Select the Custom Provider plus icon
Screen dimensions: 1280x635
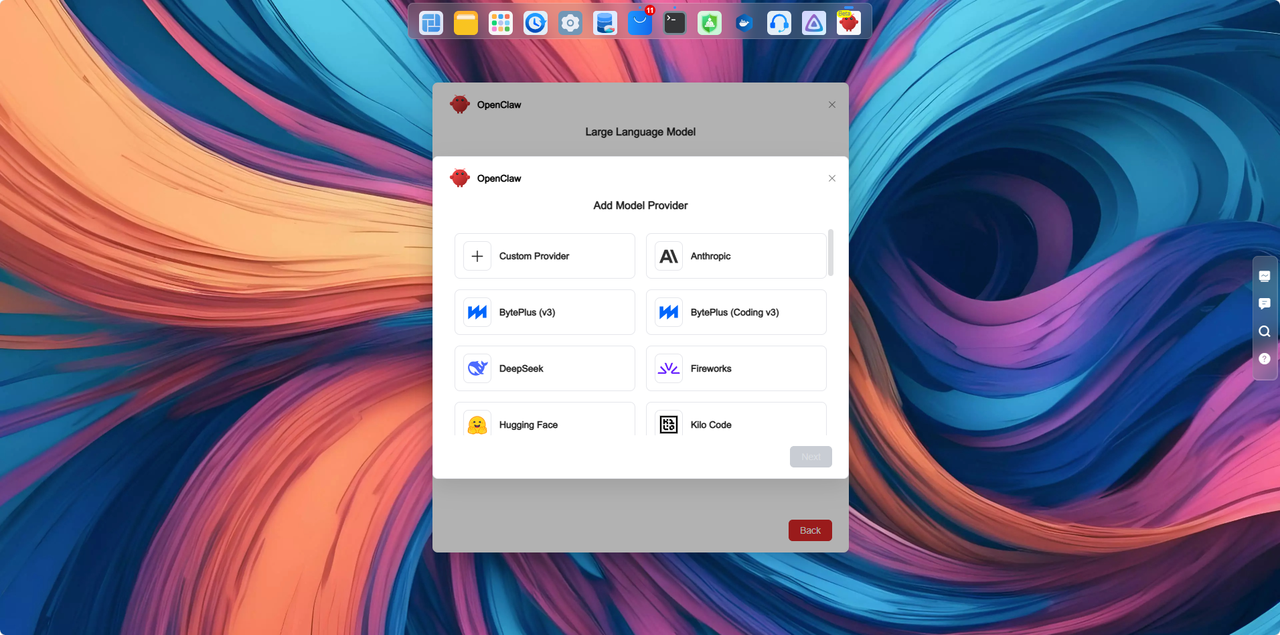pos(477,256)
